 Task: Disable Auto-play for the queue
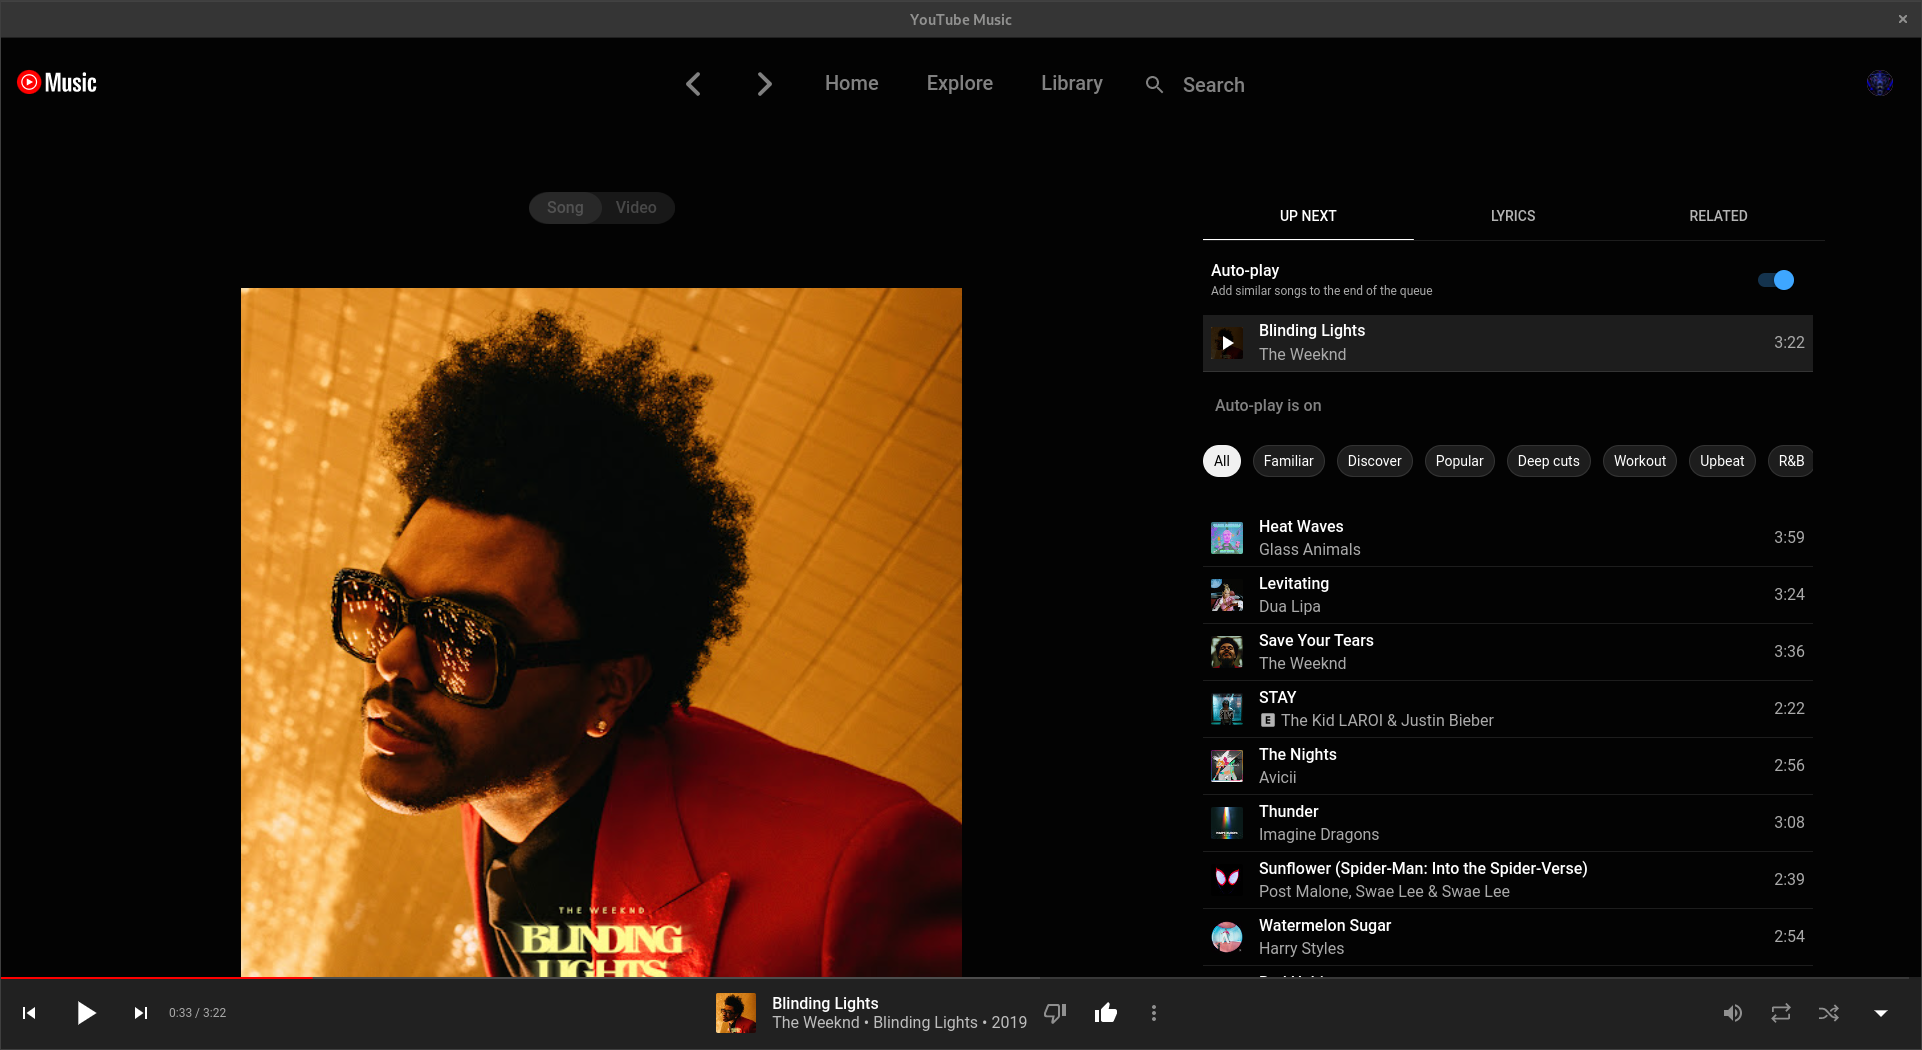tap(1775, 280)
